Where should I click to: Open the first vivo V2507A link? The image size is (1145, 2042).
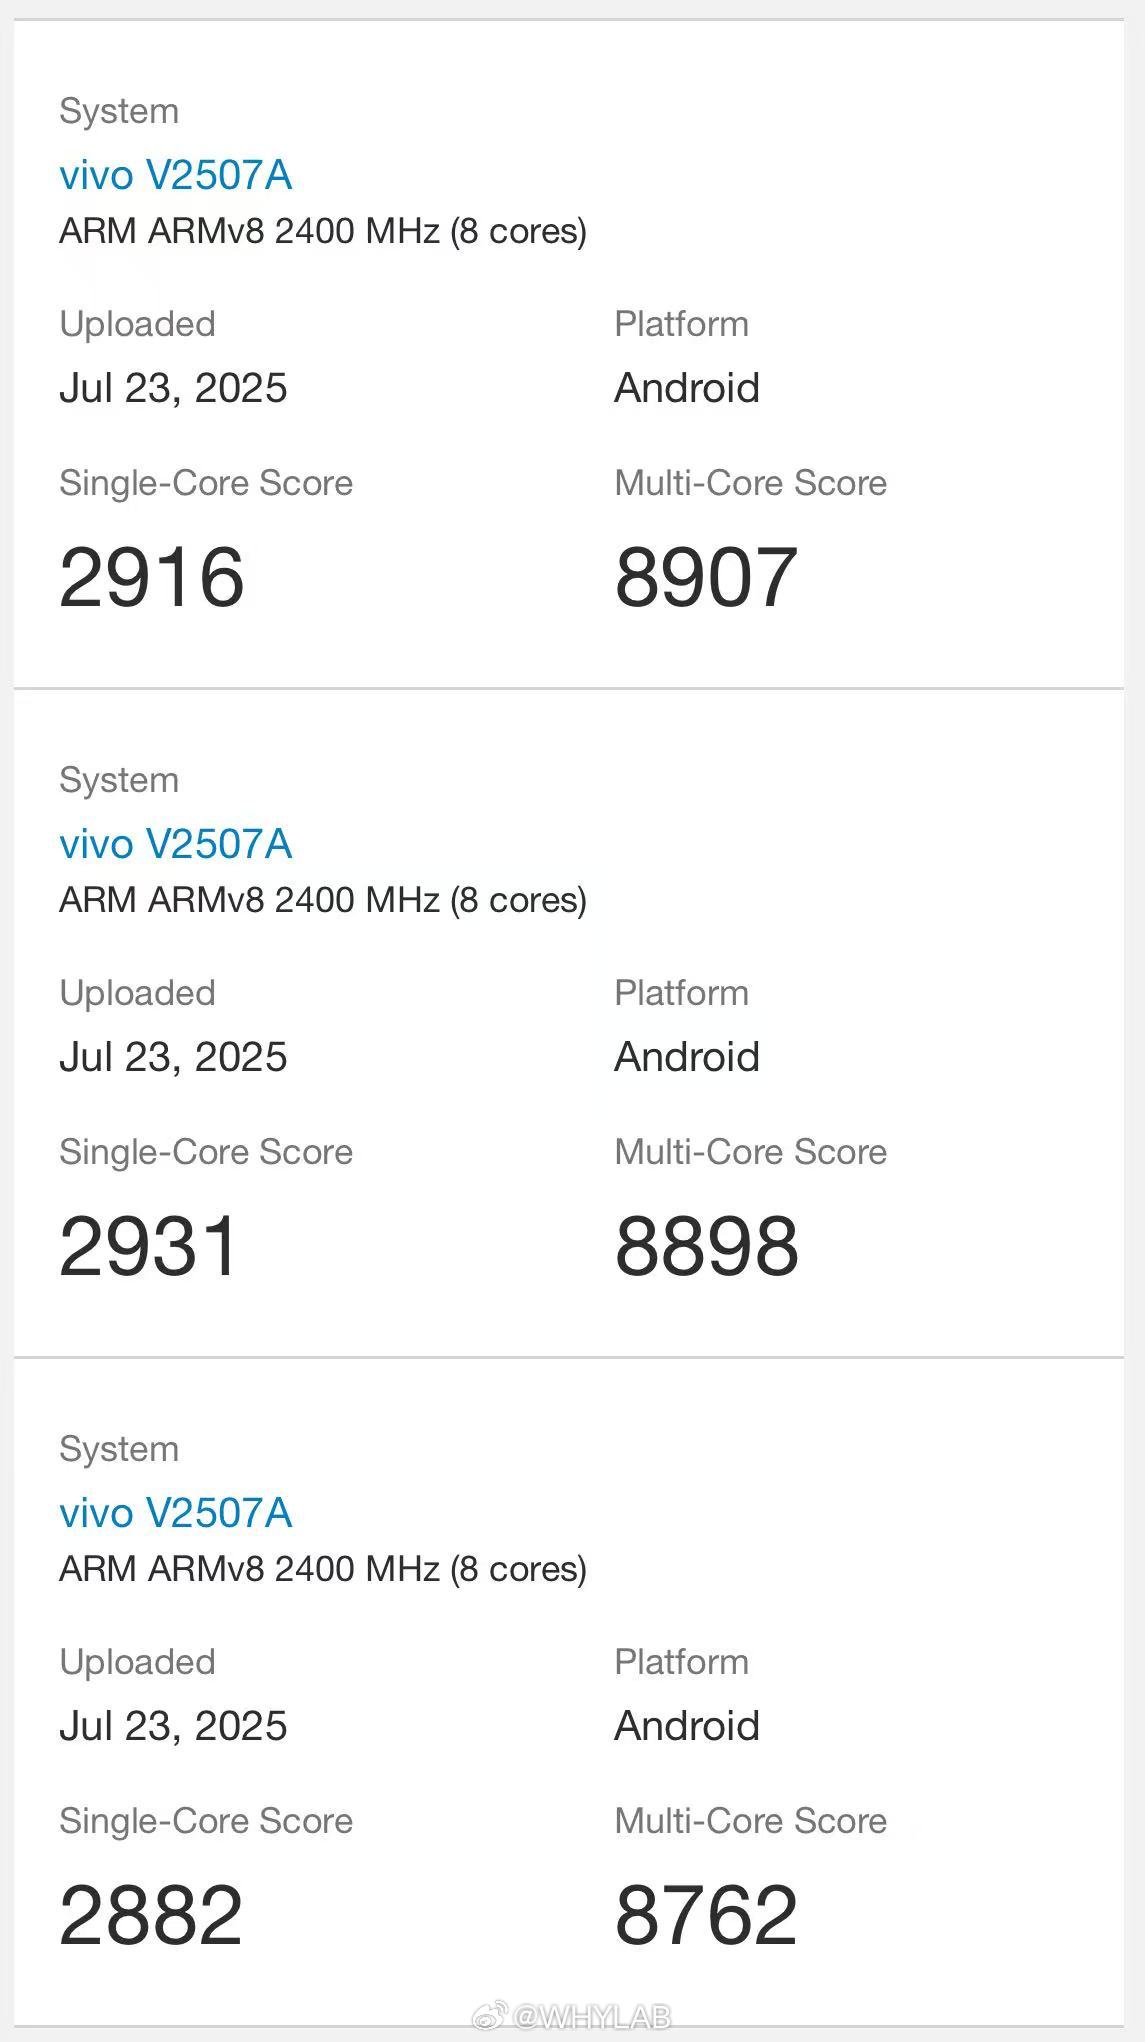click(x=176, y=175)
